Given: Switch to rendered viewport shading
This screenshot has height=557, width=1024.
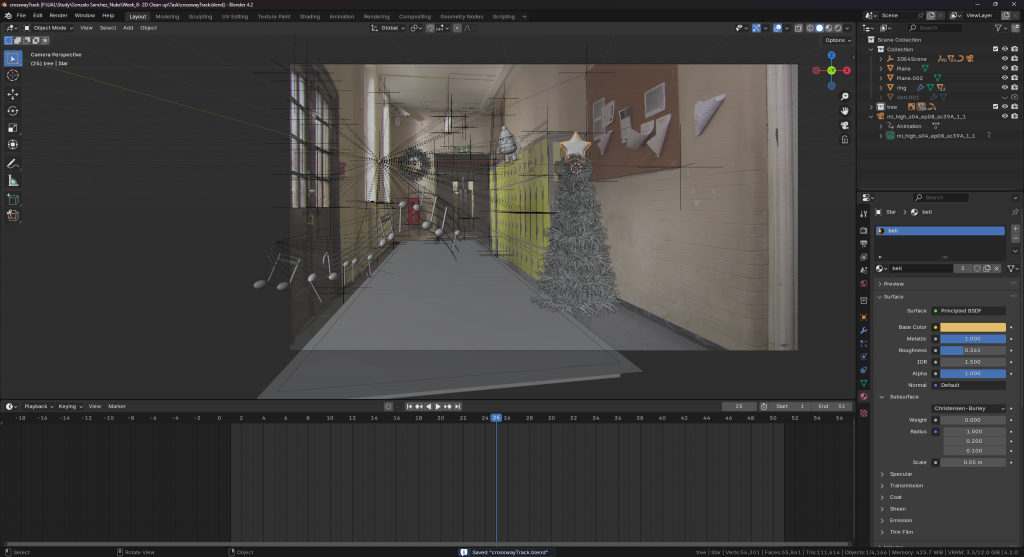Looking at the screenshot, I should pyautogui.click(x=838, y=28).
